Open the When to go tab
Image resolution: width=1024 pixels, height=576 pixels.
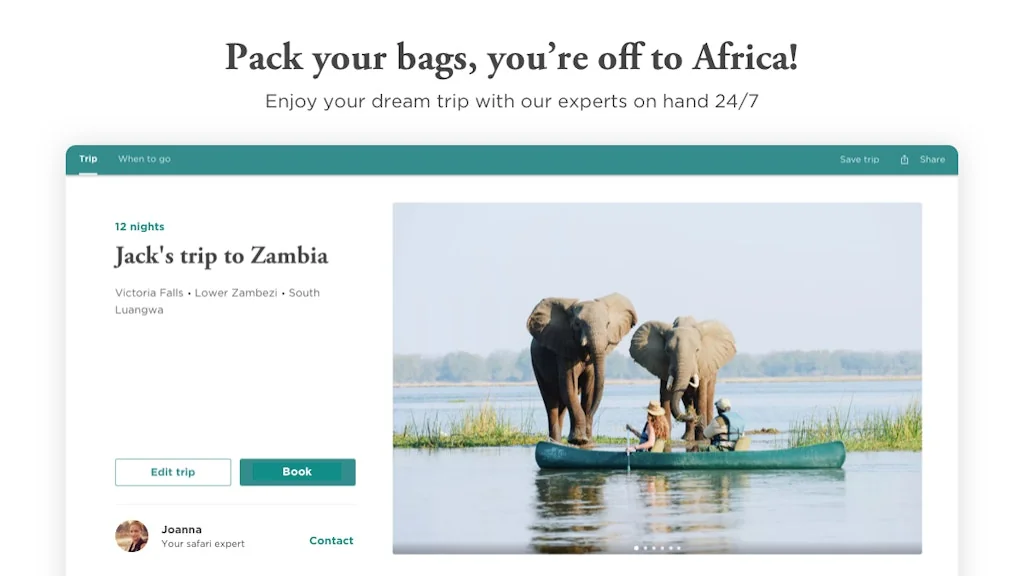(x=144, y=159)
